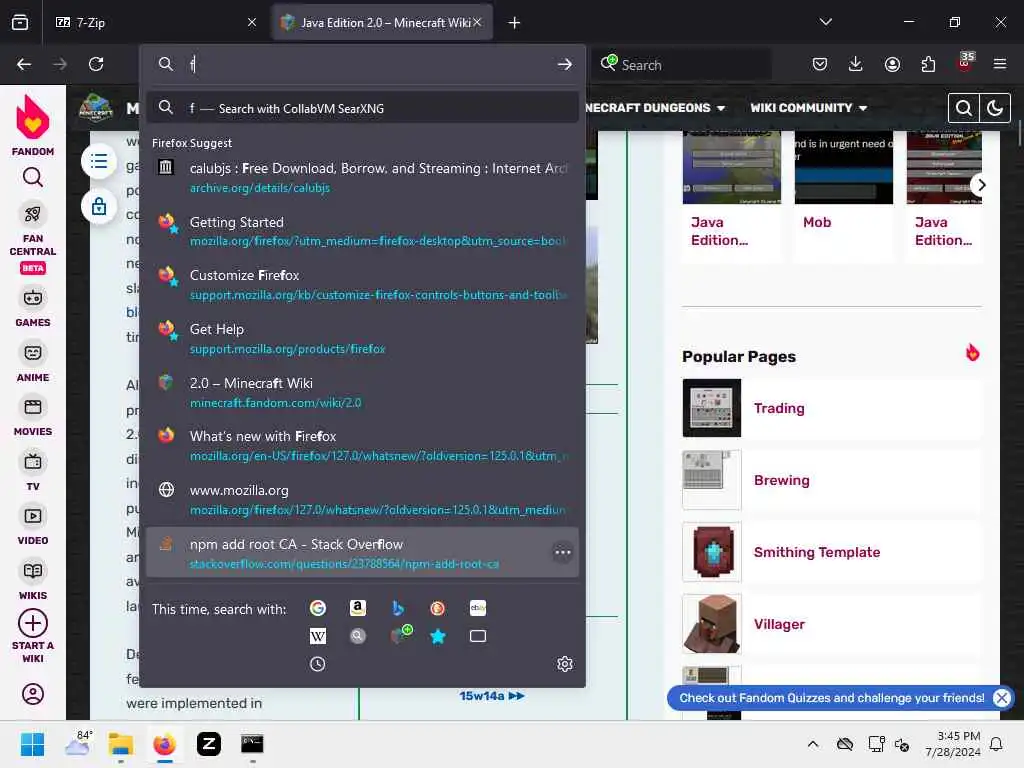This screenshot has width=1024, height=768.
Task: Open Video in Fandom sidebar
Action: pyautogui.click(x=33, y=525)
